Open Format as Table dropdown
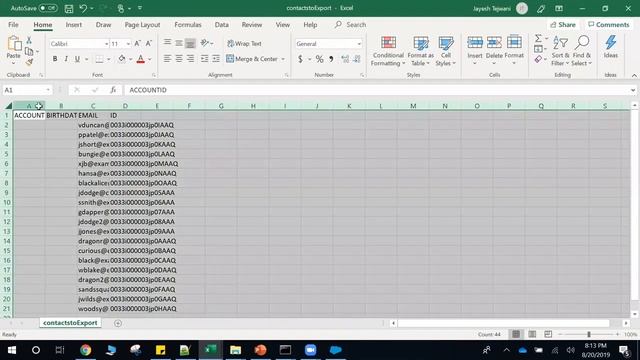 [420, 51]
